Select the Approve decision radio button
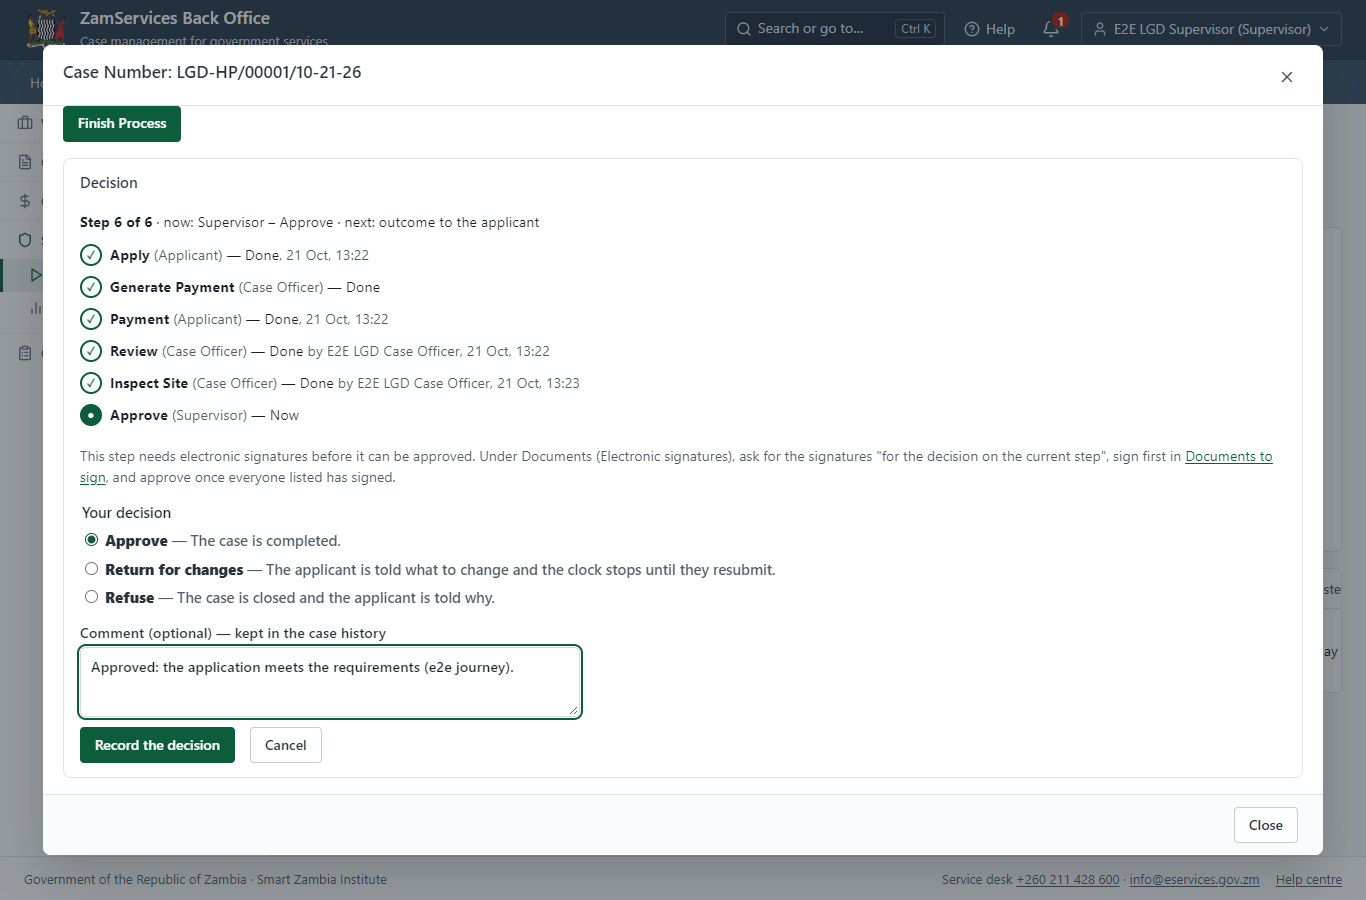The height and width of the screenshot is (900, 1366). [92, 540]
